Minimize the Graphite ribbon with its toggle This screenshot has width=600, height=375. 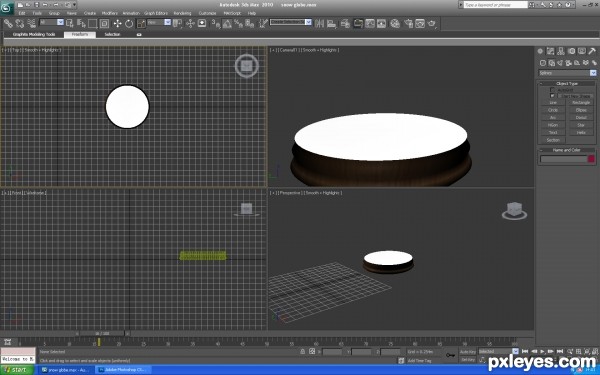[x=139, y=34]
